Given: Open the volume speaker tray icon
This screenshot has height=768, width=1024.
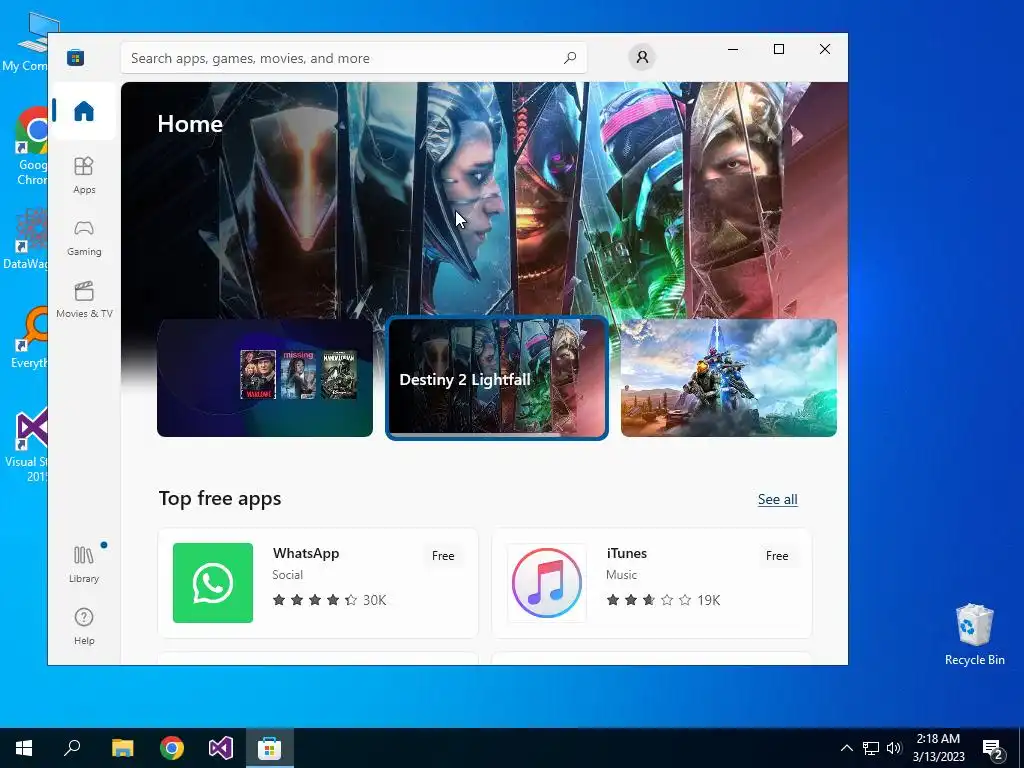Looking at the screenshot, I should [894, 748].
